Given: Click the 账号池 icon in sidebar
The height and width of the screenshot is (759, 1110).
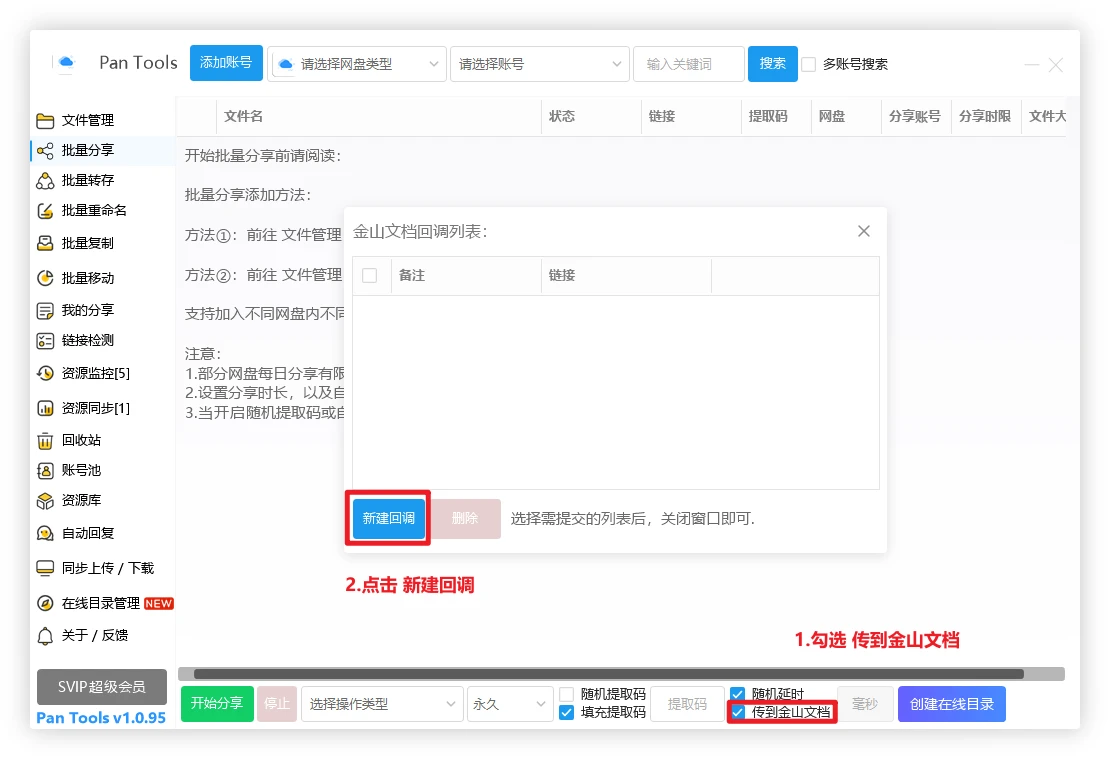Looking at the screenshot, I should (45, 471).
